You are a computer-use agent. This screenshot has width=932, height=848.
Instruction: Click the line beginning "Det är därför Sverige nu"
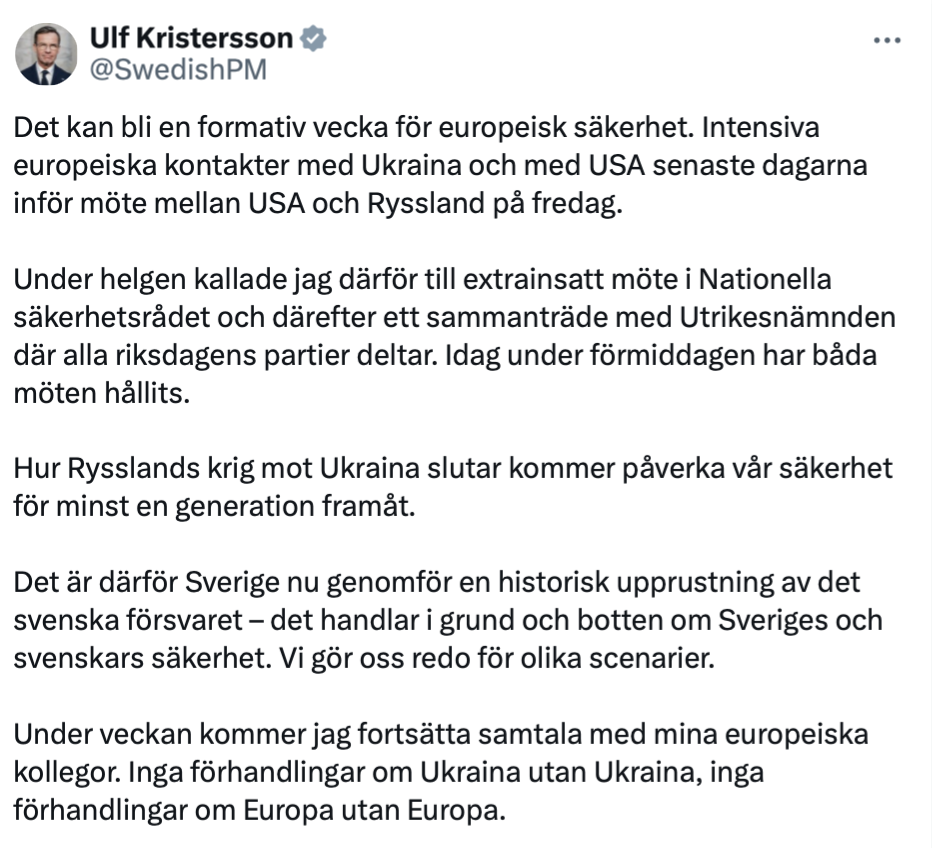(x=436, y=583)
